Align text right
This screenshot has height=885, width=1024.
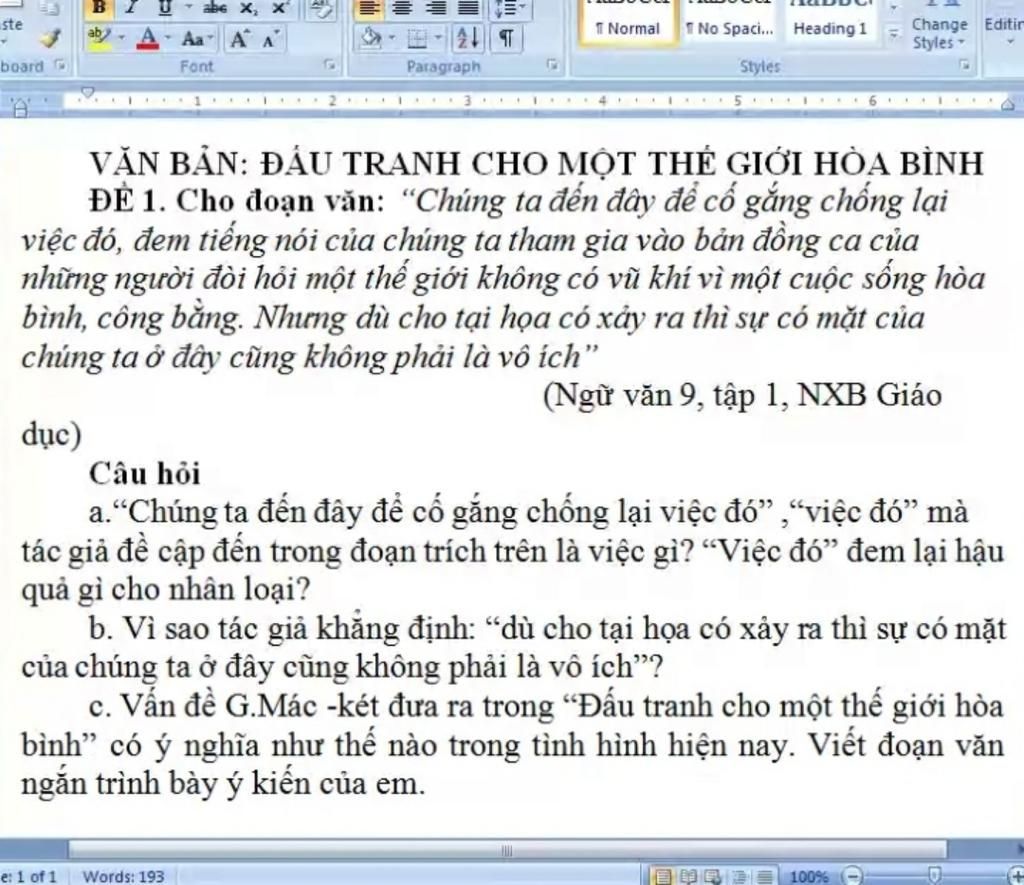pos(436,8)
